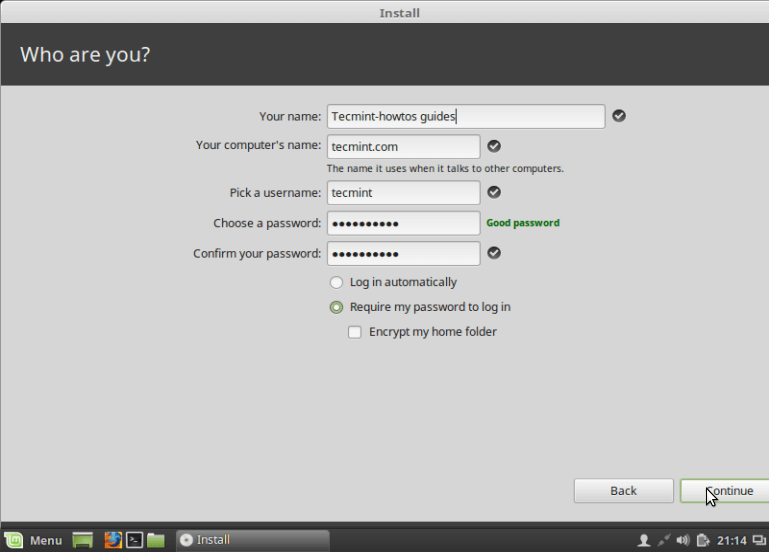Focus the Pick a username field
This screenshot has height=552, width=769.
pyautogui.click(x=404, y=193)
